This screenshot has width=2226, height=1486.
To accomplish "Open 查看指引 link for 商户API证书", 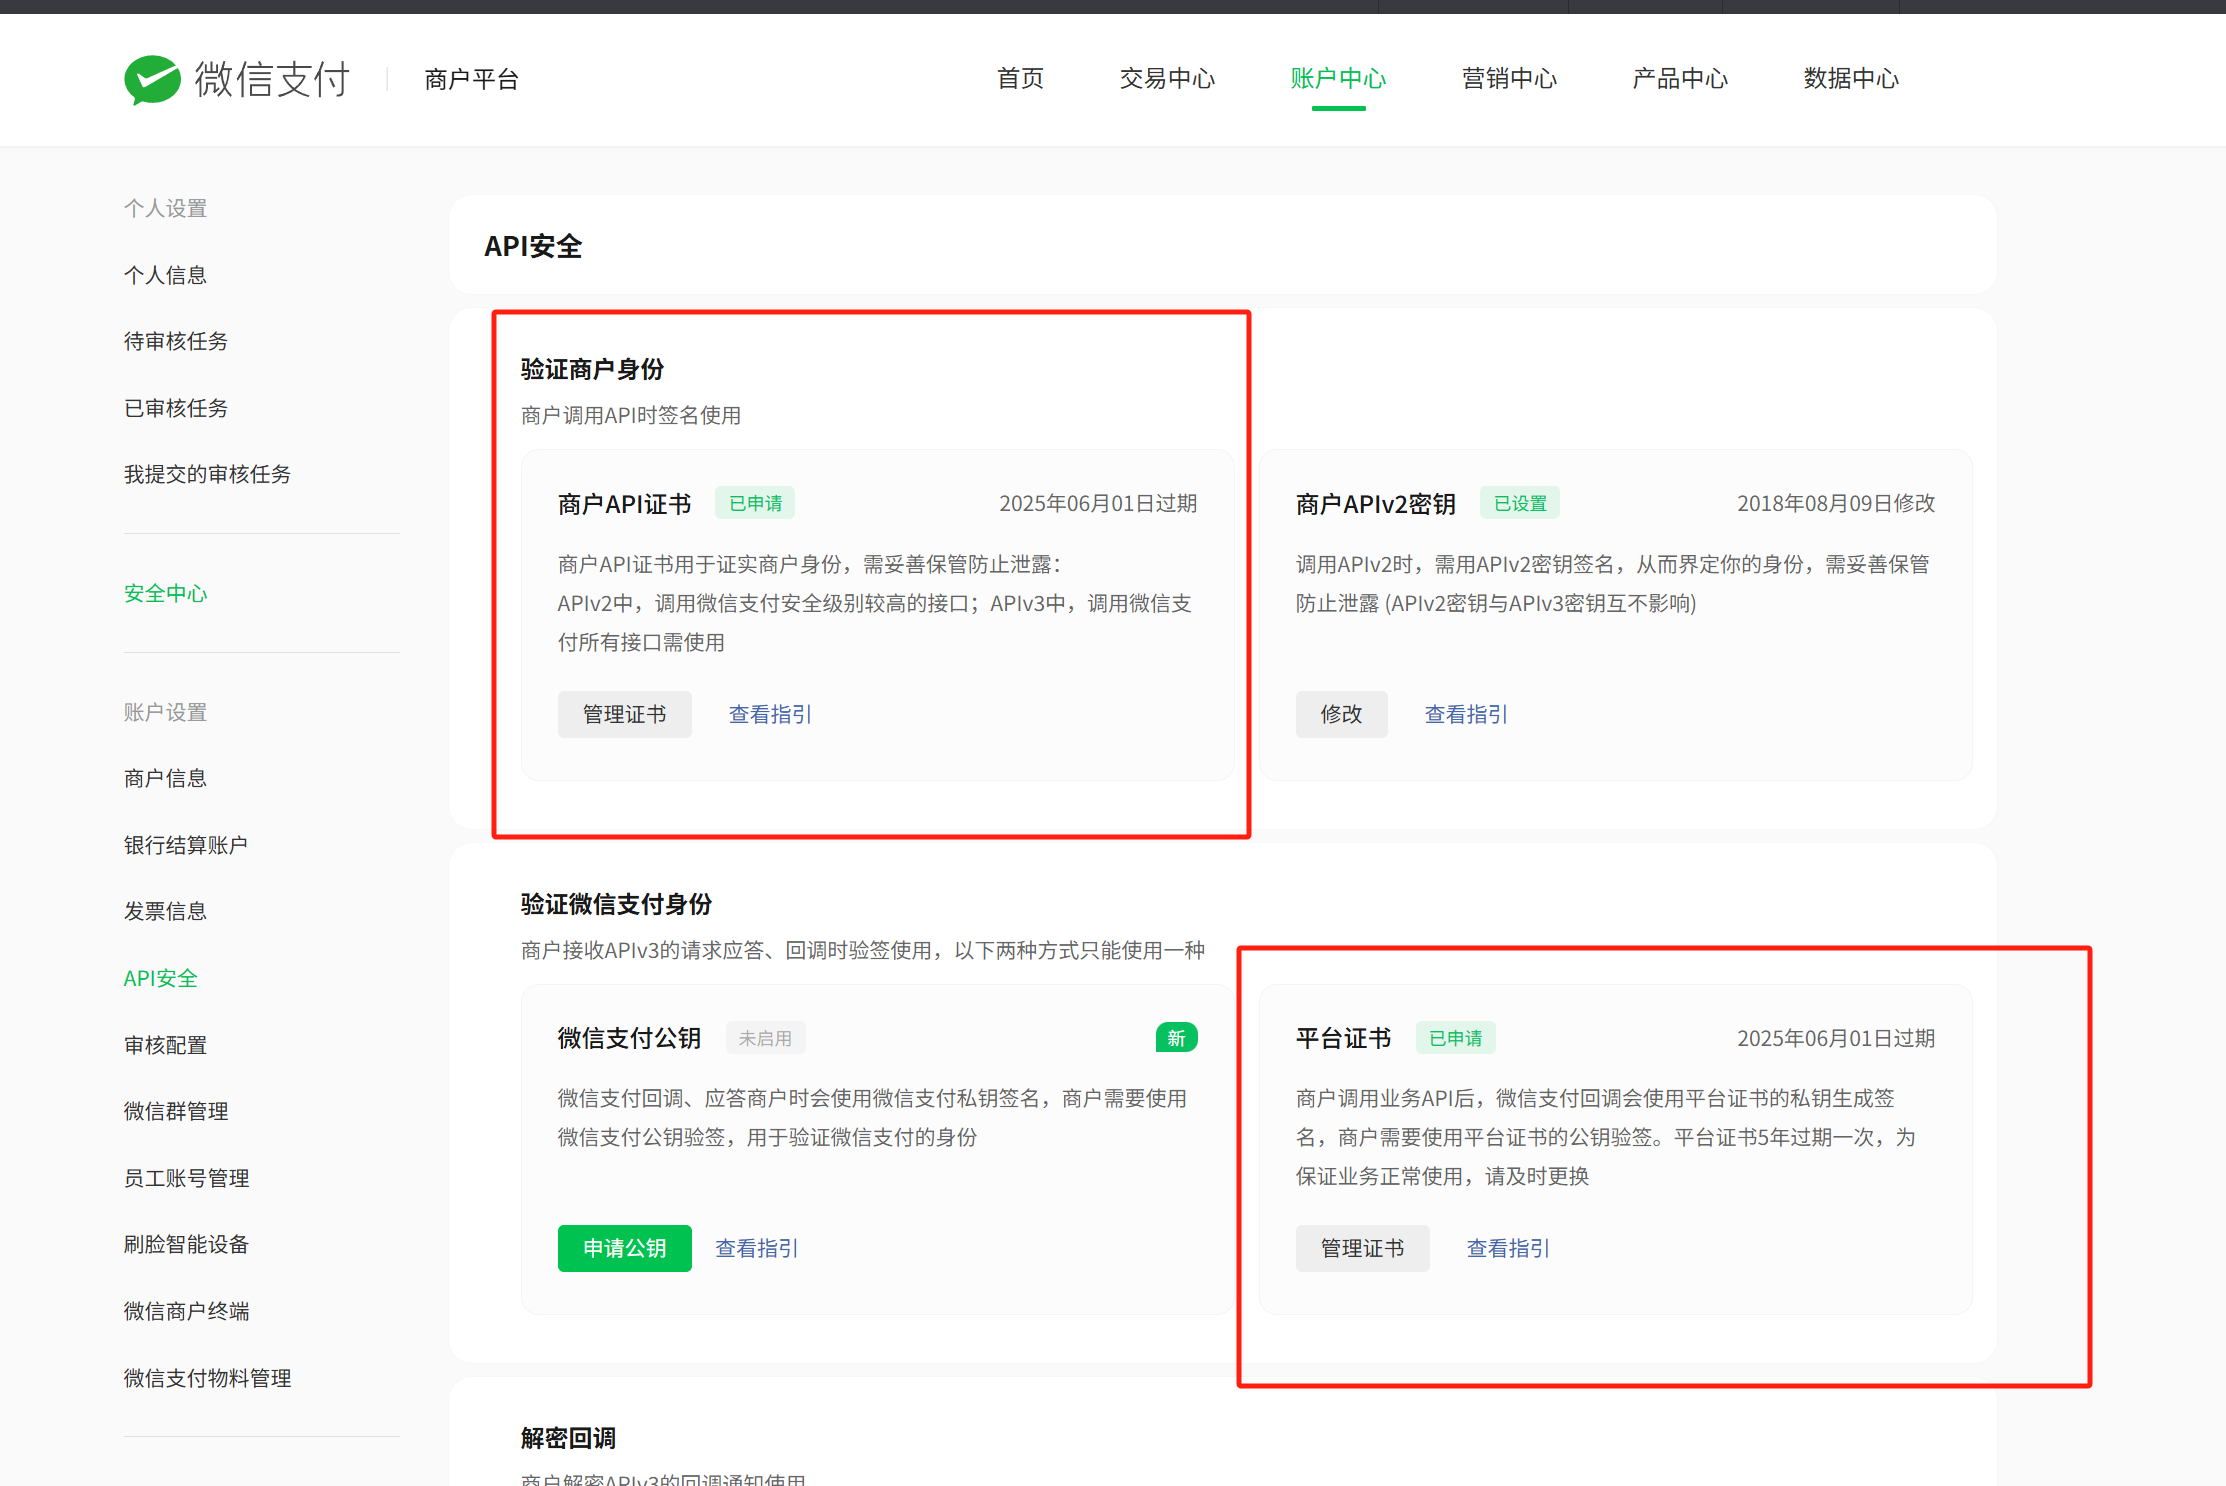I will point(770,714).
